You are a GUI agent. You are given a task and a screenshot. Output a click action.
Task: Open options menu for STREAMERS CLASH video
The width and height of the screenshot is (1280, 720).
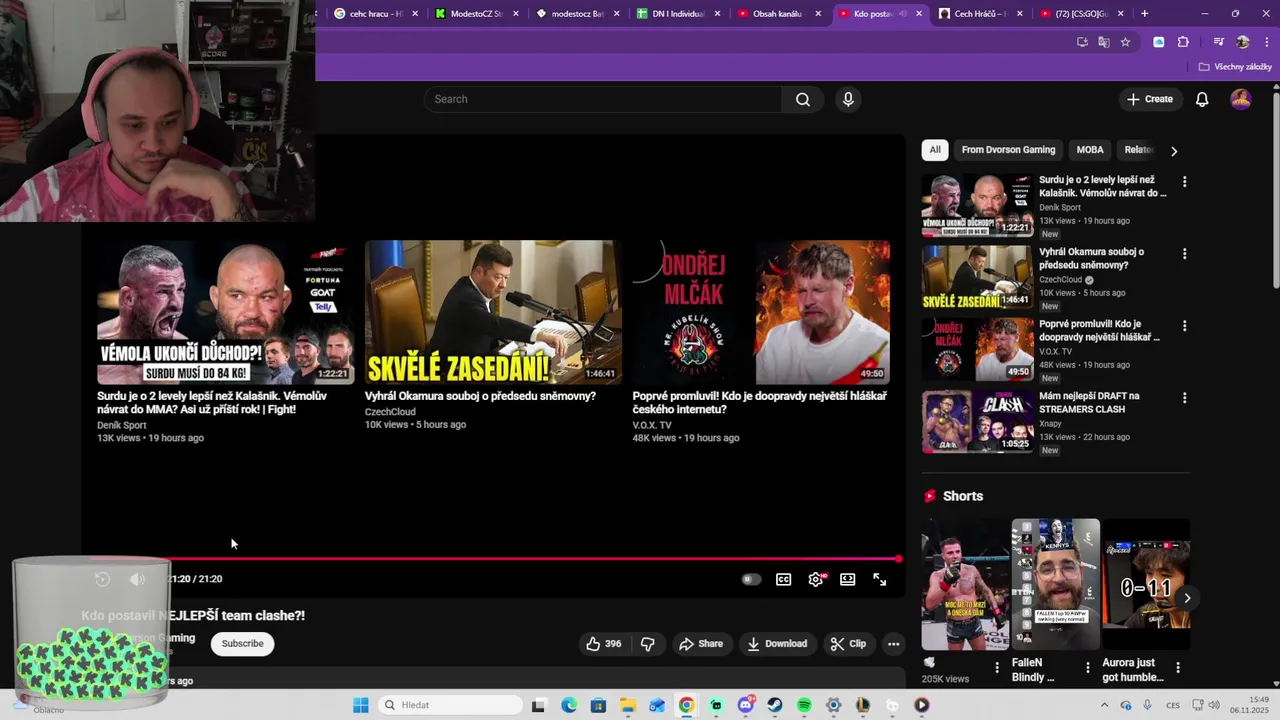[x=1185, y=398]
